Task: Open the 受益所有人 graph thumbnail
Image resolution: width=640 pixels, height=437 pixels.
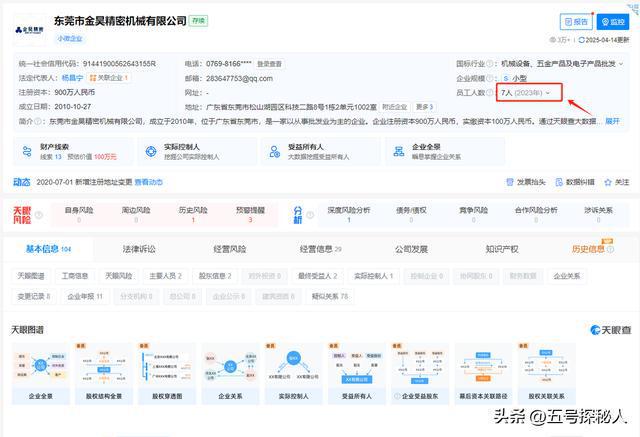Action: point(357,373)
